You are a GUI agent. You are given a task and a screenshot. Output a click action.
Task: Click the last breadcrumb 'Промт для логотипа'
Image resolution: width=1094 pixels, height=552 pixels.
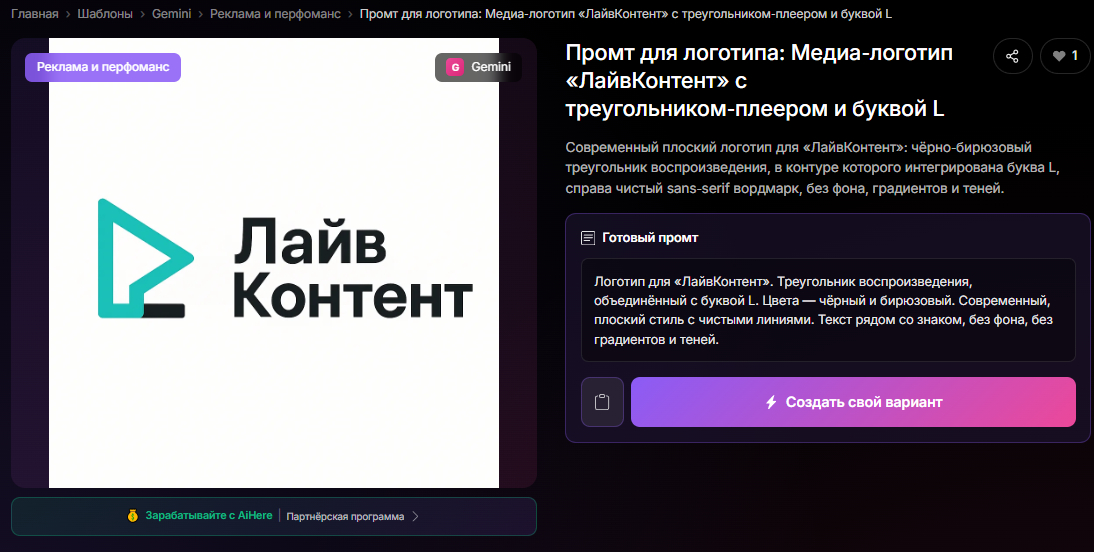[x=626, y=14]
